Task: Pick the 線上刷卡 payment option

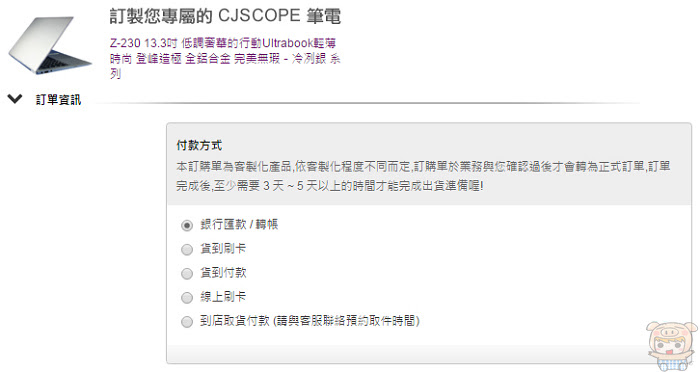Action: pos(187,297)
